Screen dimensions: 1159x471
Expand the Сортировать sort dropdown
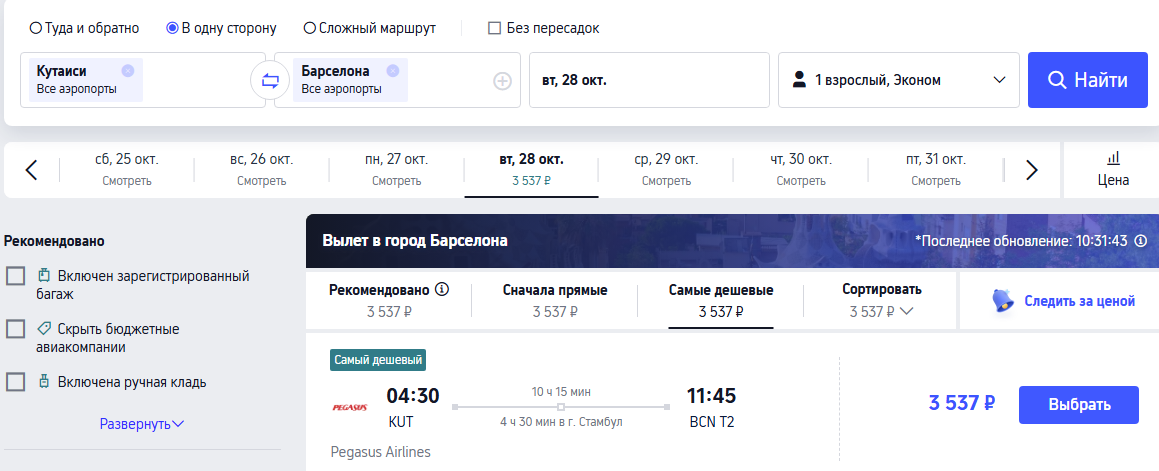(x=881, y=300)
